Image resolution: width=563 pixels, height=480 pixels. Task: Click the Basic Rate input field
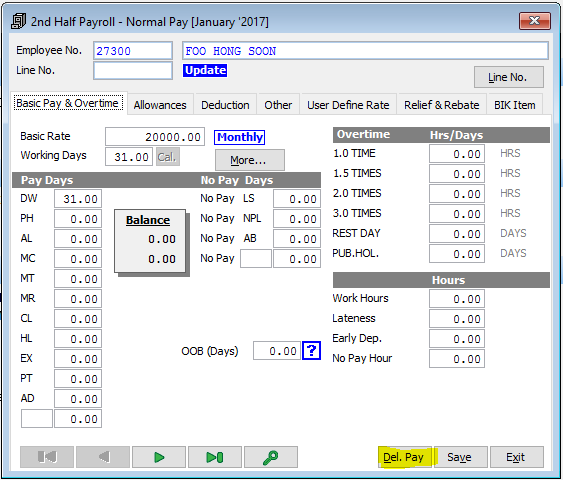(155, 137)
